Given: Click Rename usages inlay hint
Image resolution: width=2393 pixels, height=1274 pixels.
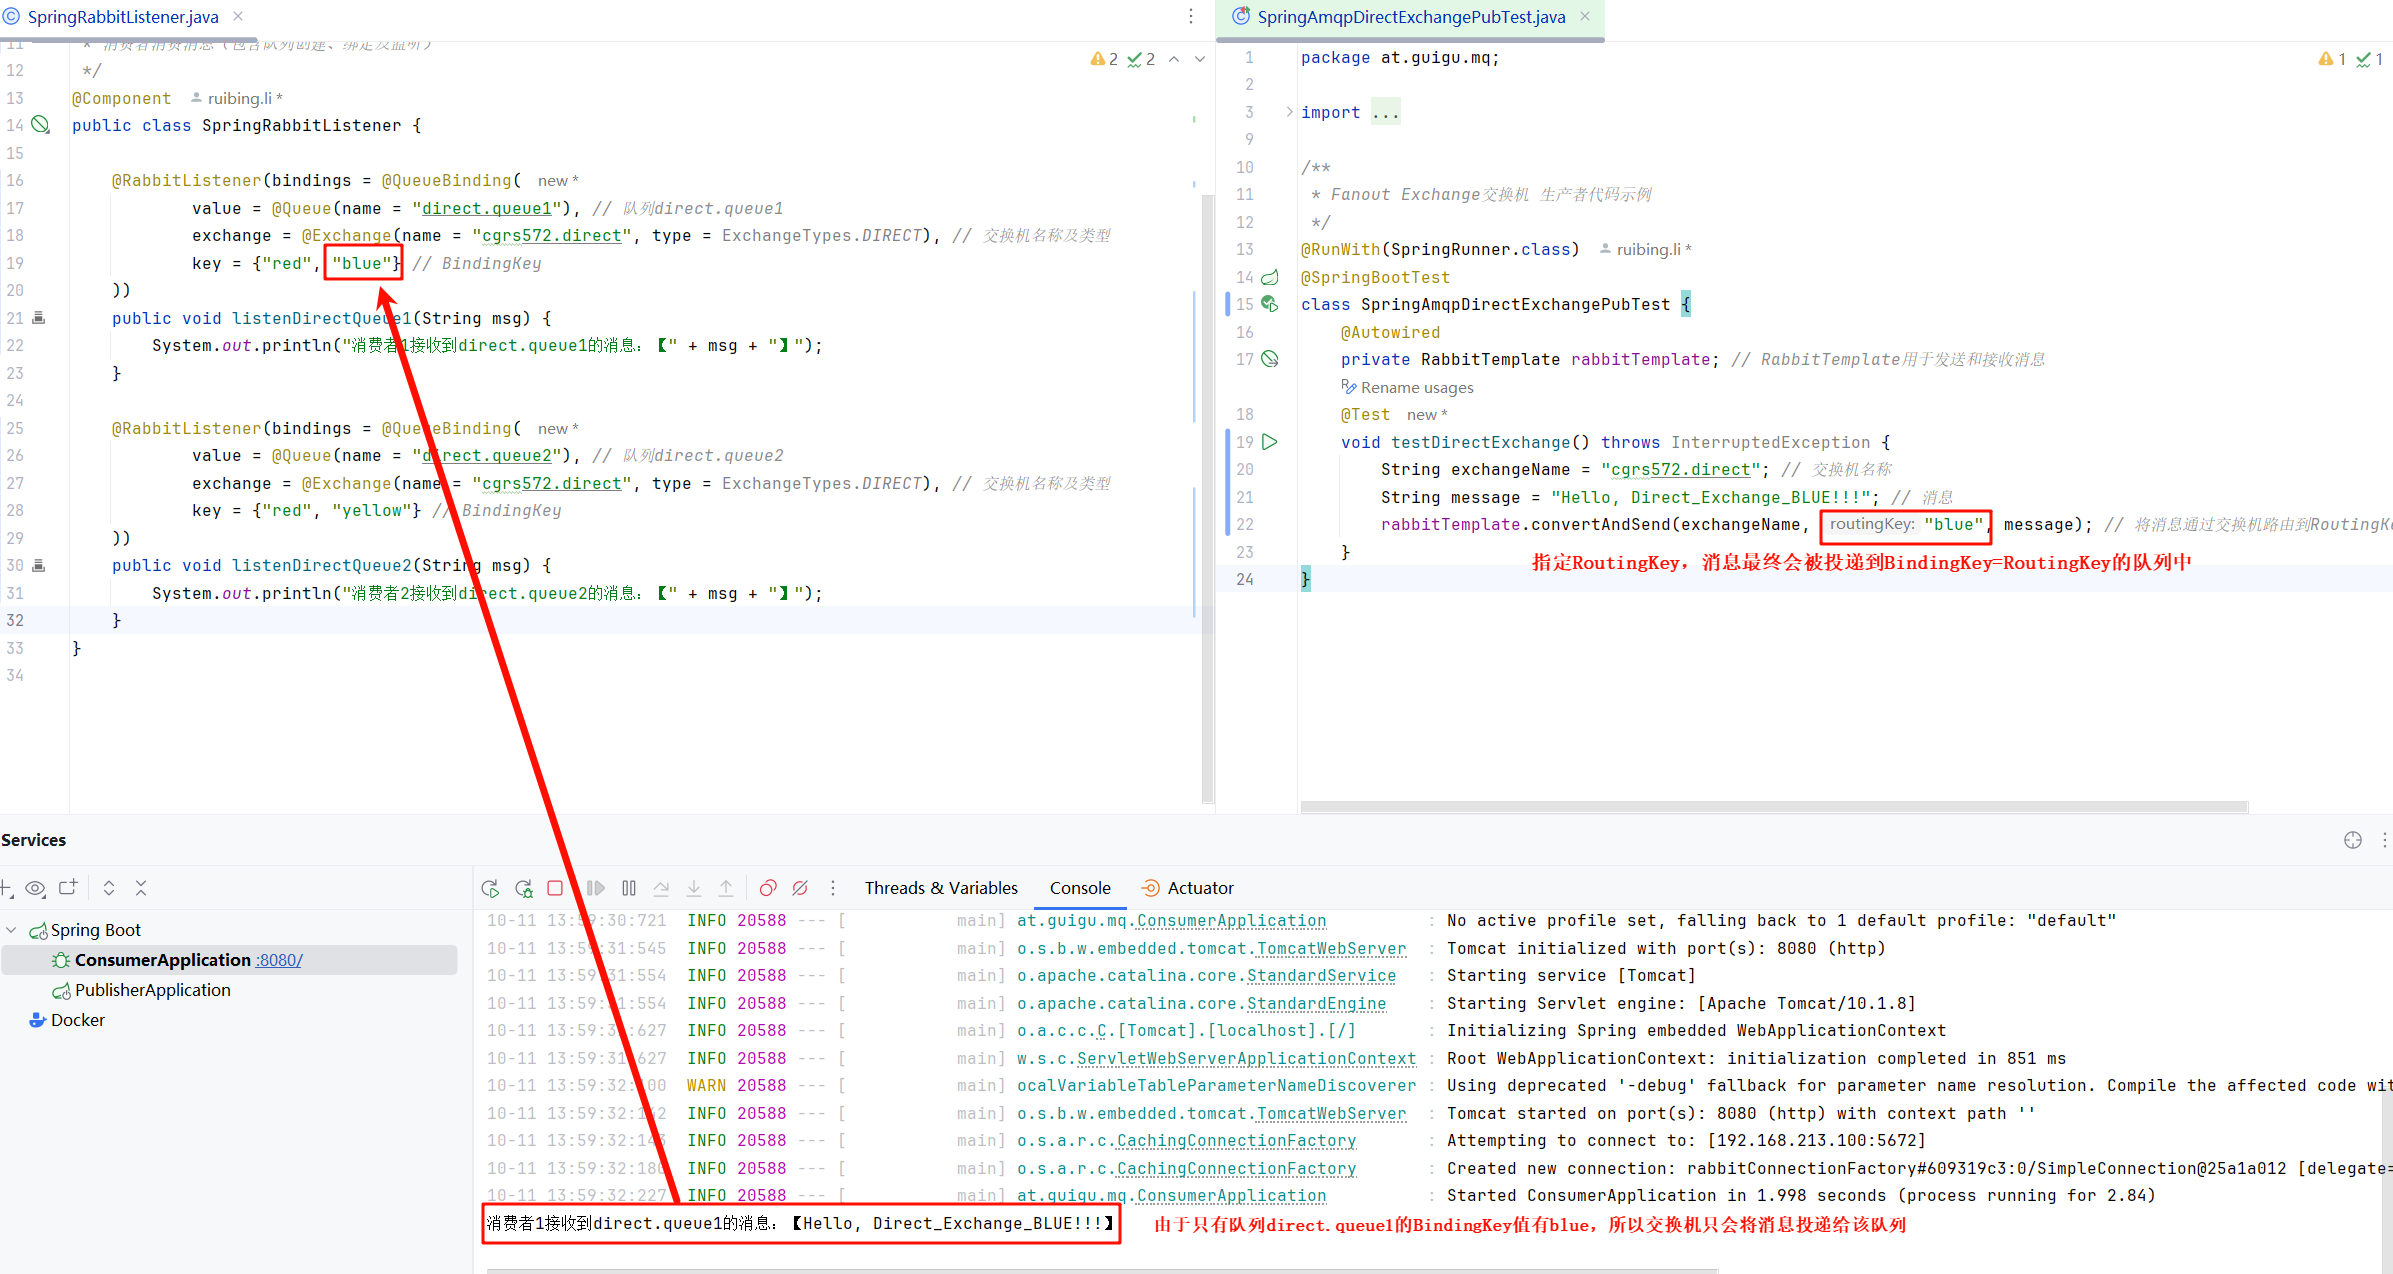Looking at the screenshot, I should tap(1416, 388).
